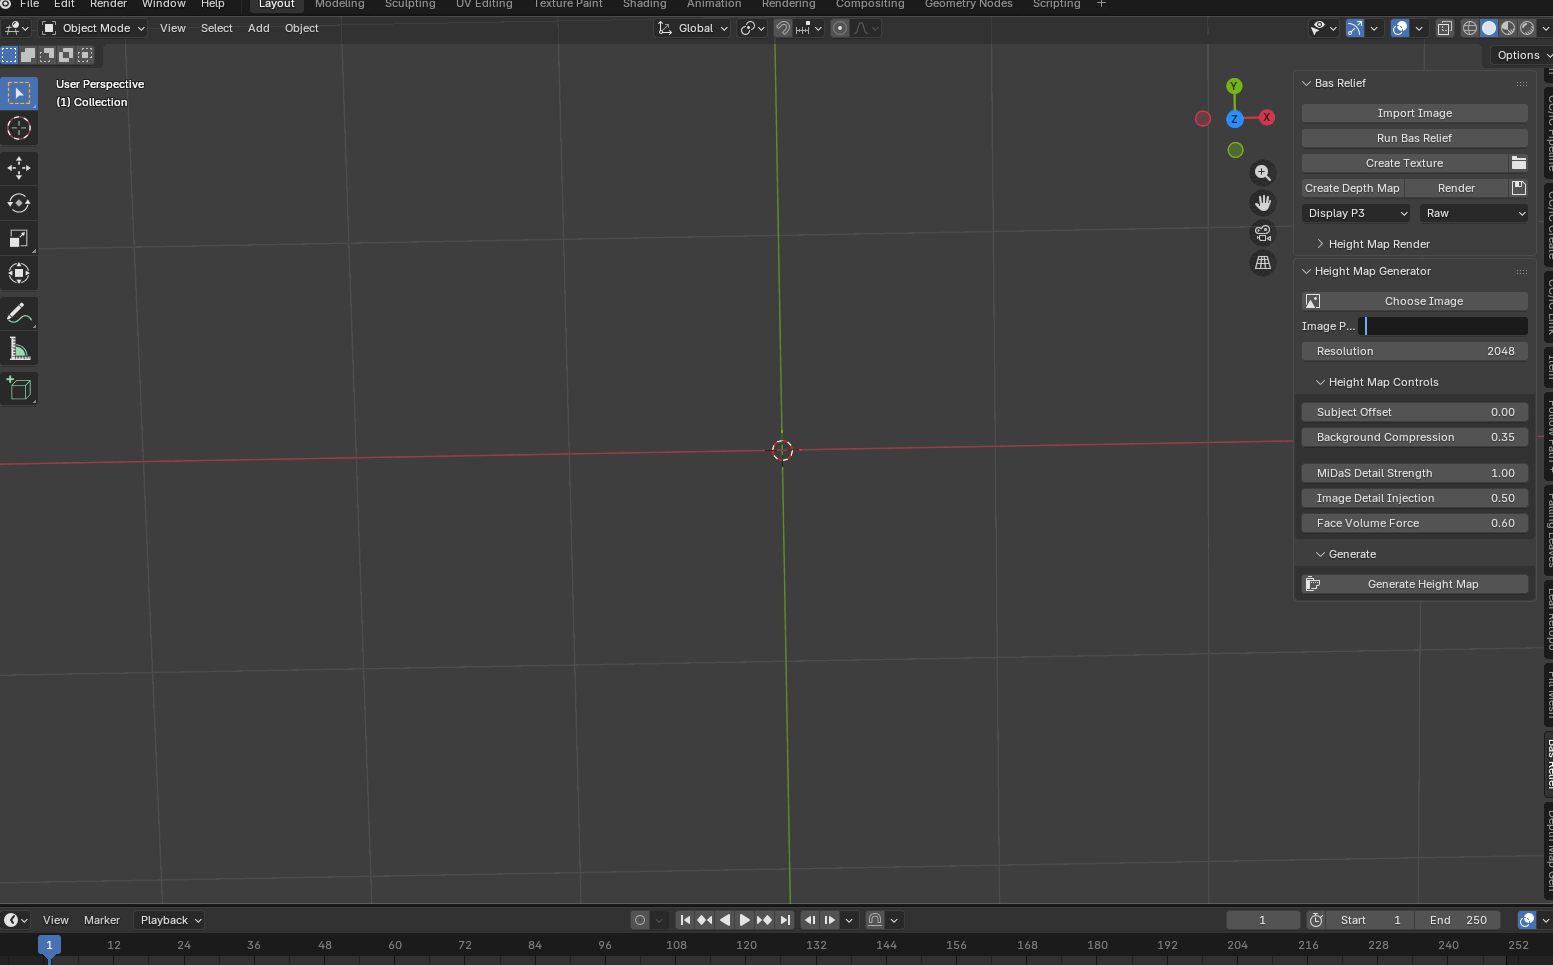The height and width of the screenshot is (965, 1553).
Task: Choose the Move tool in toolbar
Action: click(x=19, y=168)
